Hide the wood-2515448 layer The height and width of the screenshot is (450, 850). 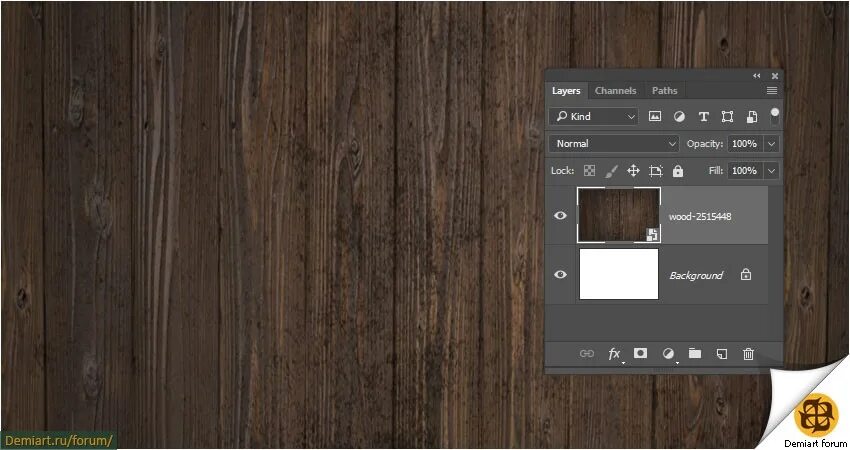click(x=561, y=215)
